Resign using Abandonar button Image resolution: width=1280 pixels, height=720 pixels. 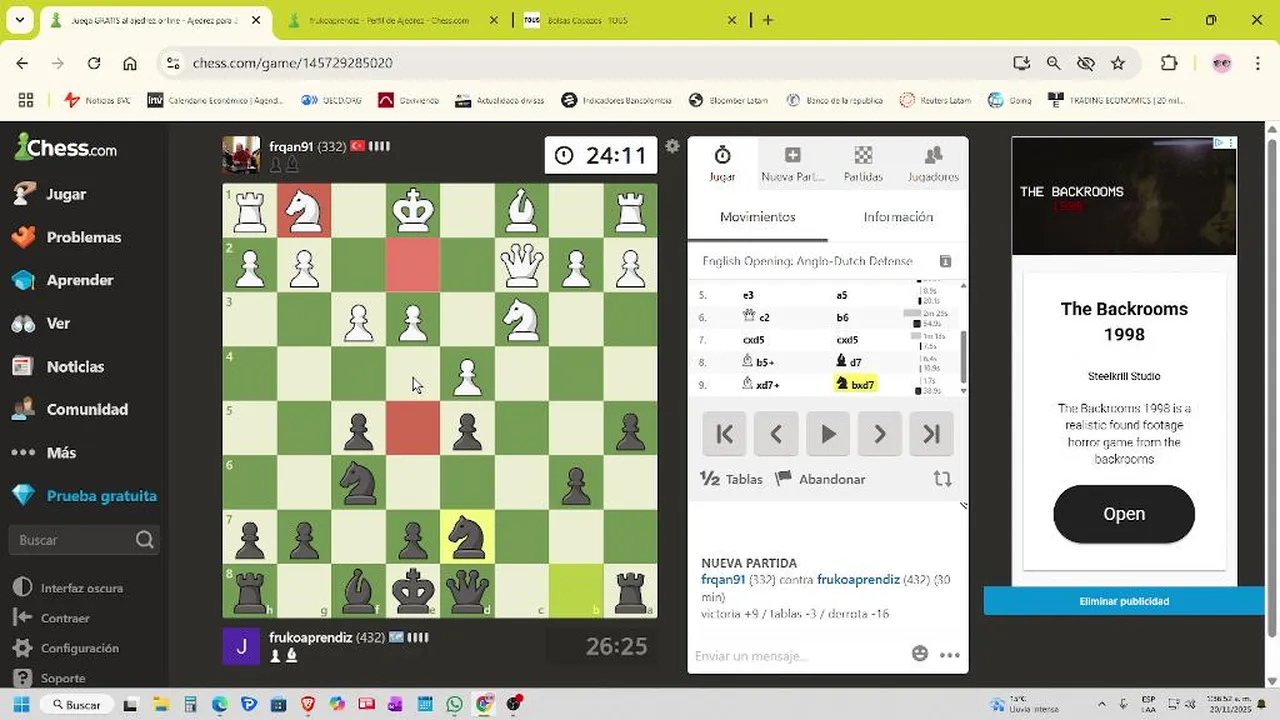coord(821,479)
